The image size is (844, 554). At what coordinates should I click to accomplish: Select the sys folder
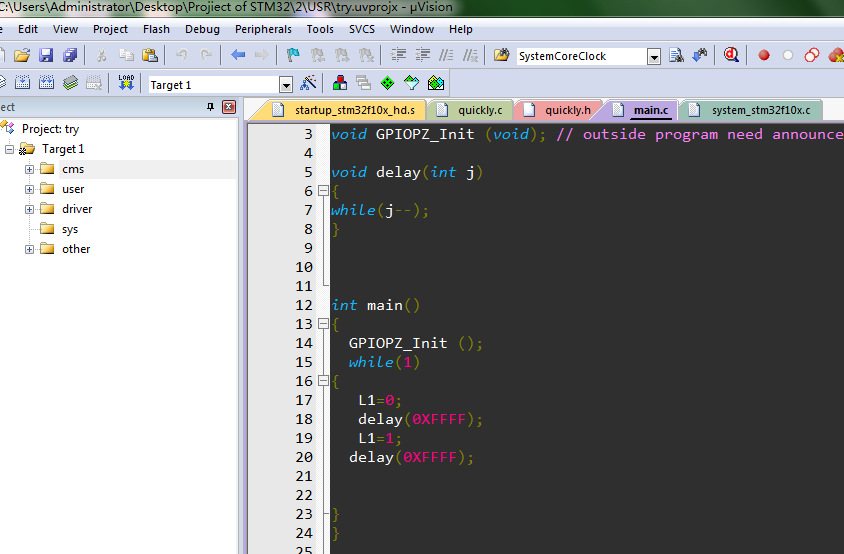click(69, 229)
